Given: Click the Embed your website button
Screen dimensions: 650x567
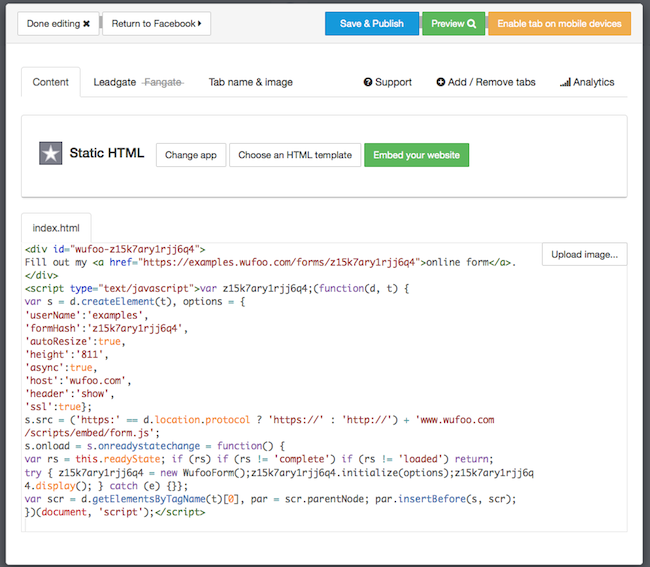Looking at the screenshot, I should [416, 155].
